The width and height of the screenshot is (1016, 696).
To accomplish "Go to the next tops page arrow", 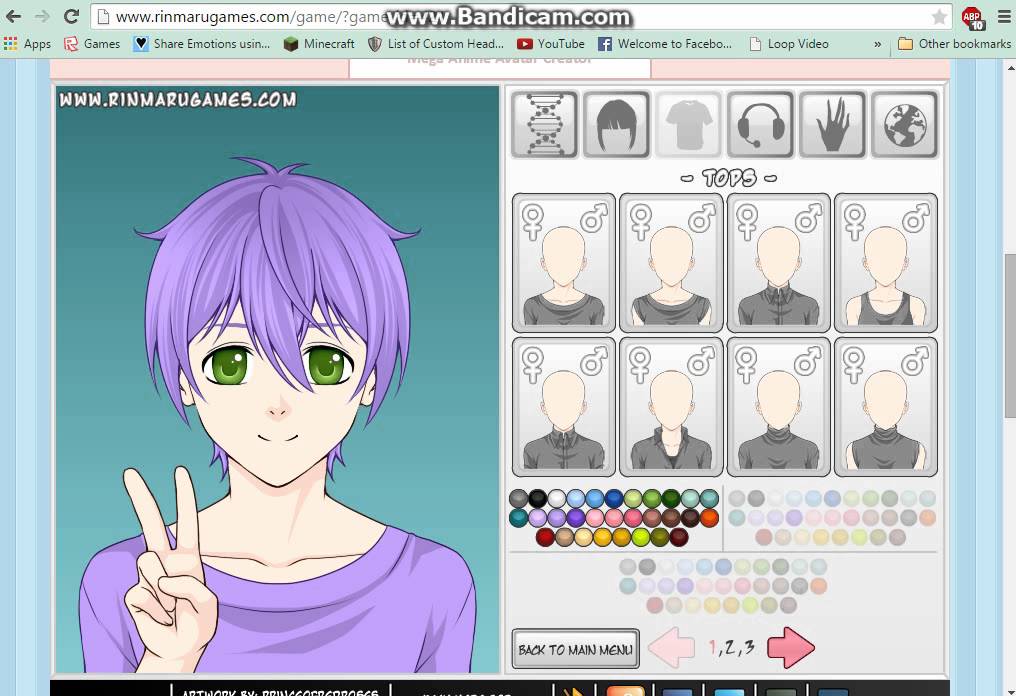I will click(791, 647).
